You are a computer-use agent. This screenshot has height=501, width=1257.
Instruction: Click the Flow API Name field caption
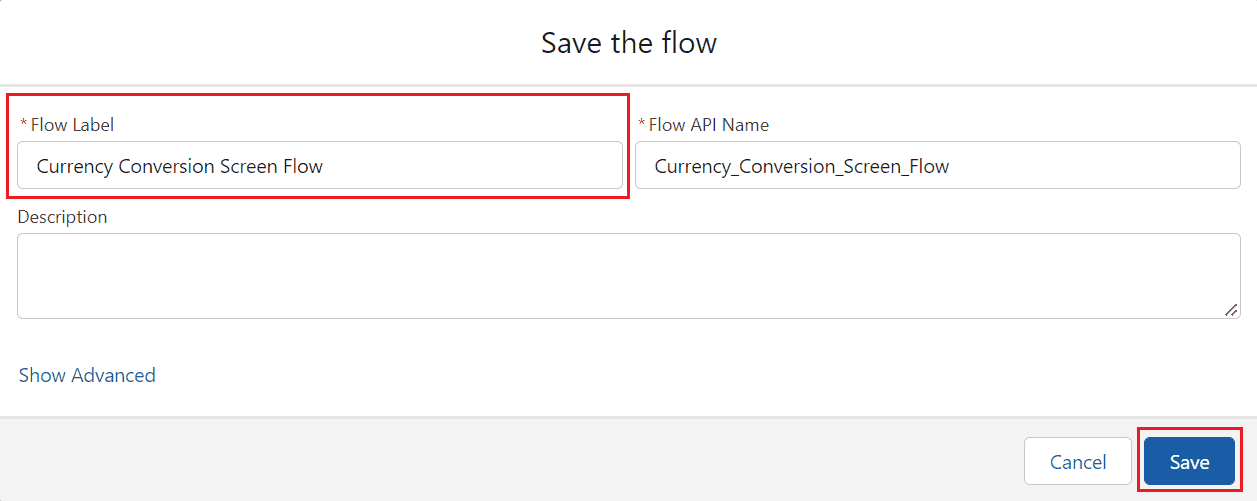(x=709, y=125)
